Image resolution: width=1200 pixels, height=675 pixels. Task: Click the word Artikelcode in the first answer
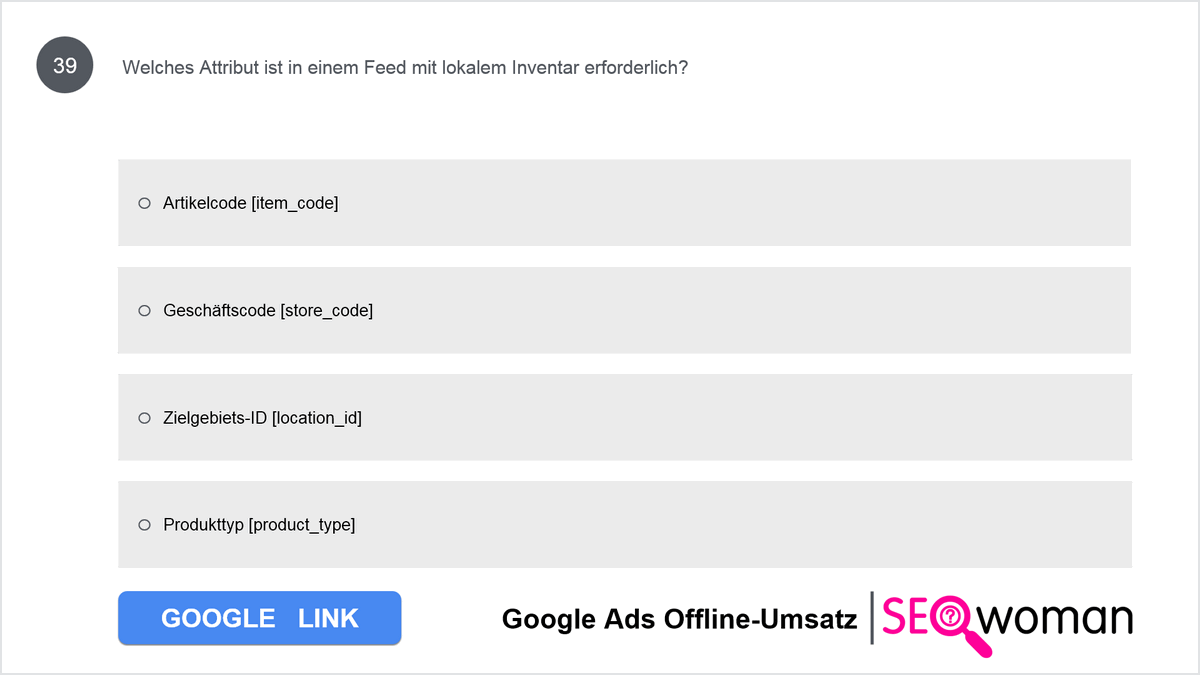pos(205,203)
